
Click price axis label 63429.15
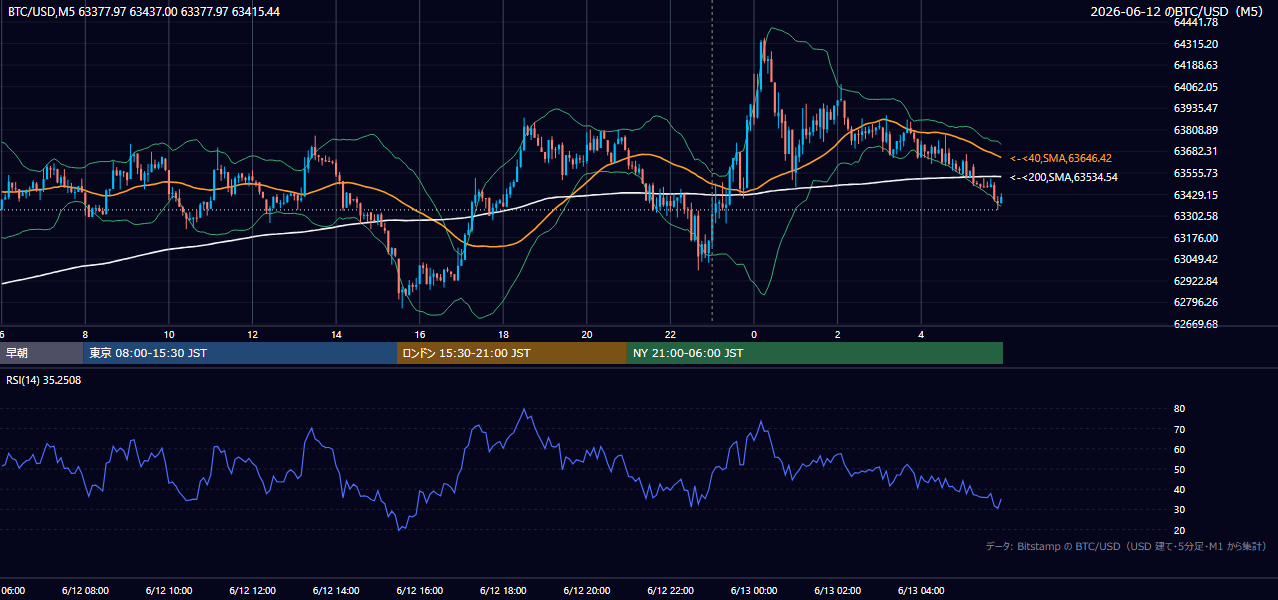[1195, 195]
